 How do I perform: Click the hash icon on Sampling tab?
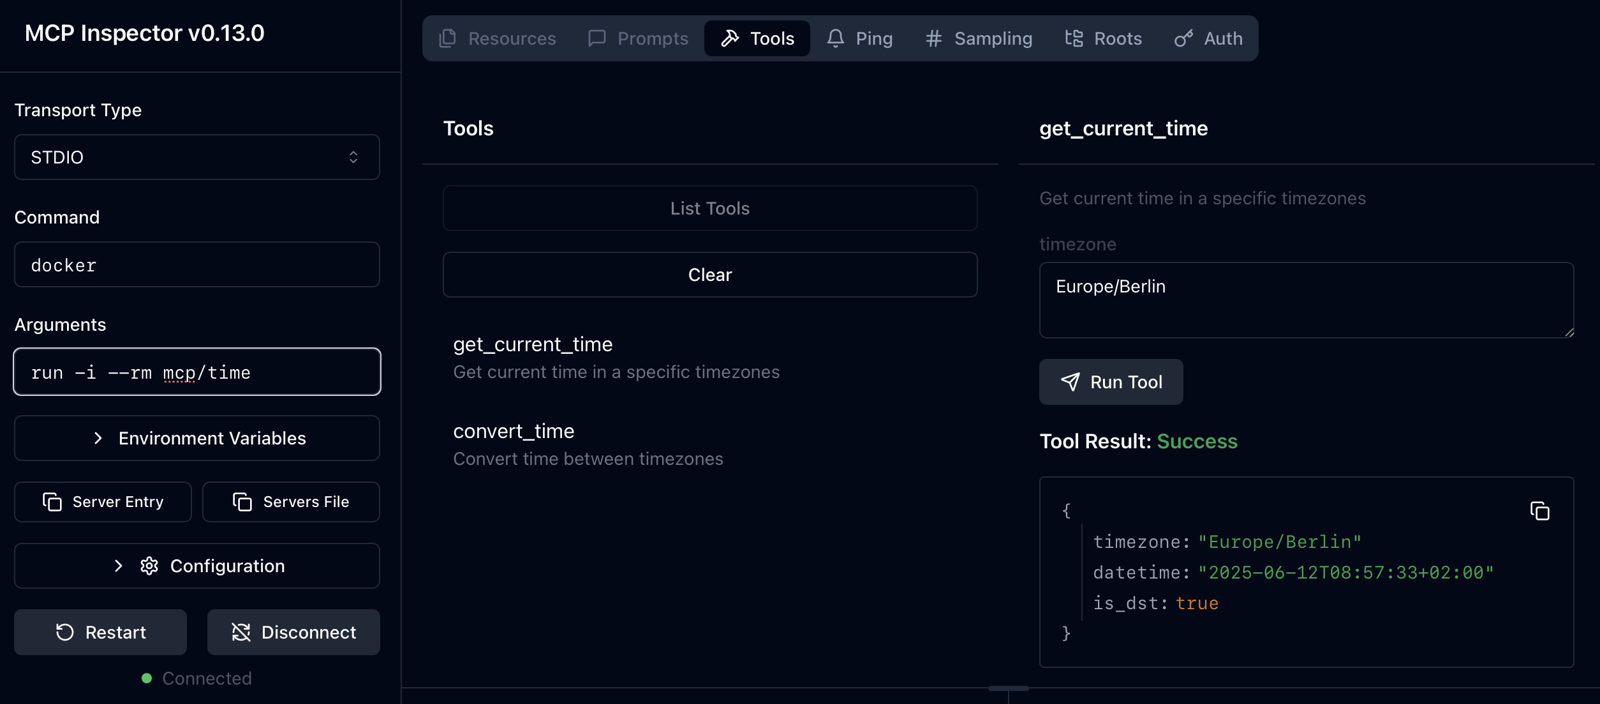933,38
